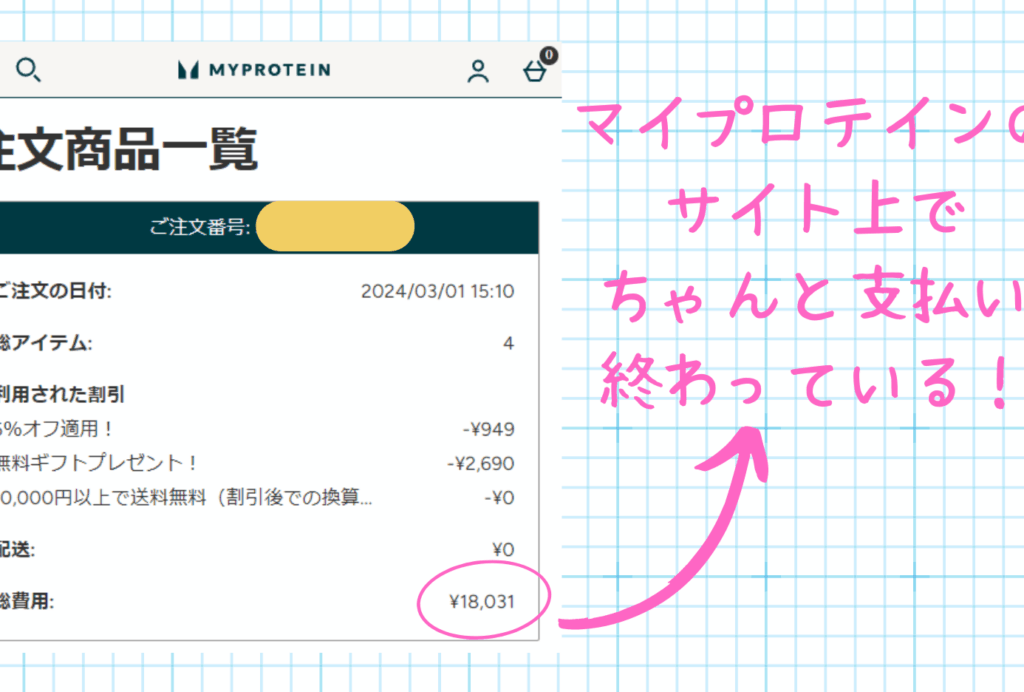
Task: Open the shopping basket icon
Action: 534,73
